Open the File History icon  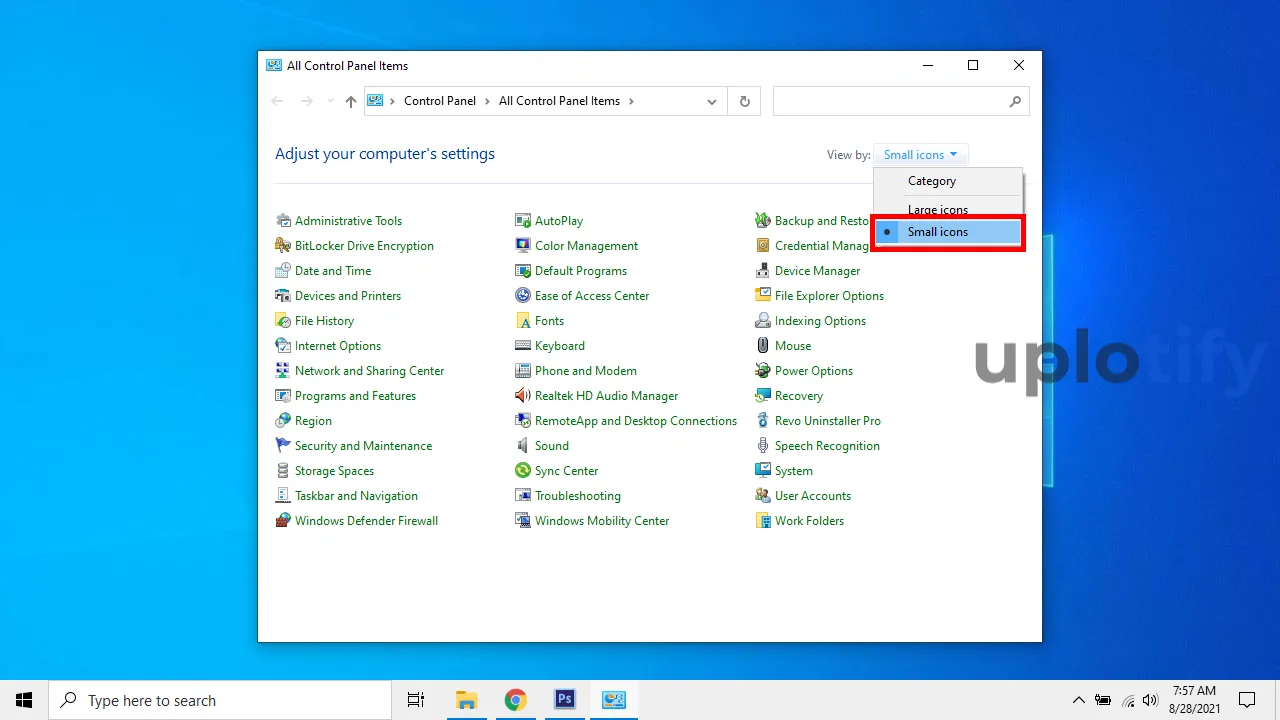coord(283,321)
